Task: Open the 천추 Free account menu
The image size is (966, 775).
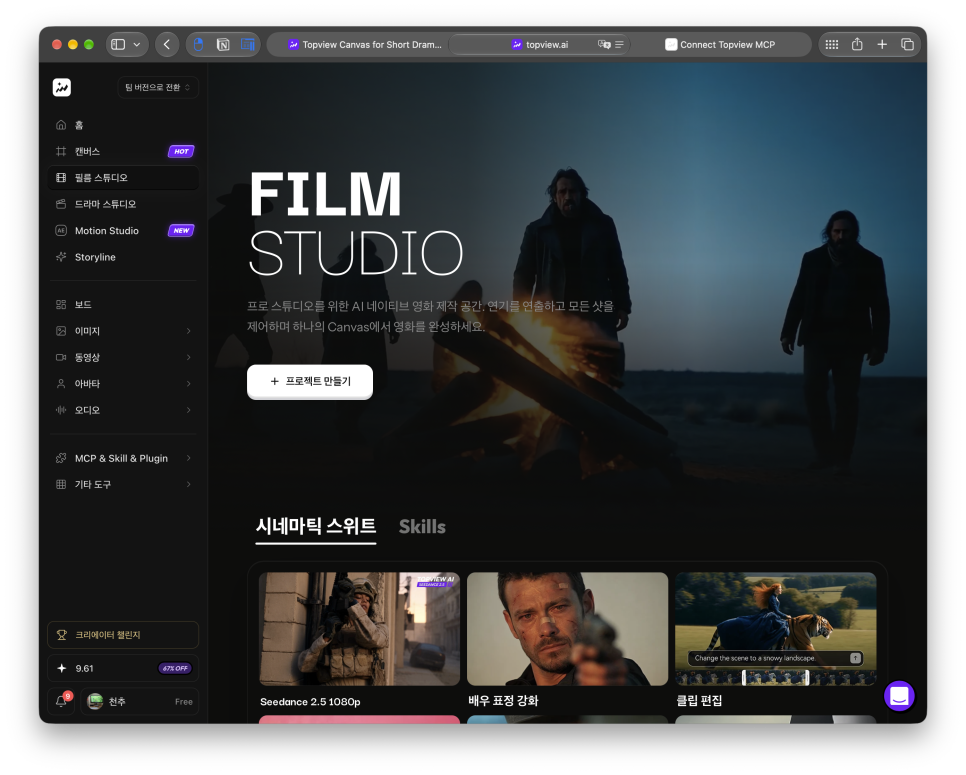Action: (140, 702)
